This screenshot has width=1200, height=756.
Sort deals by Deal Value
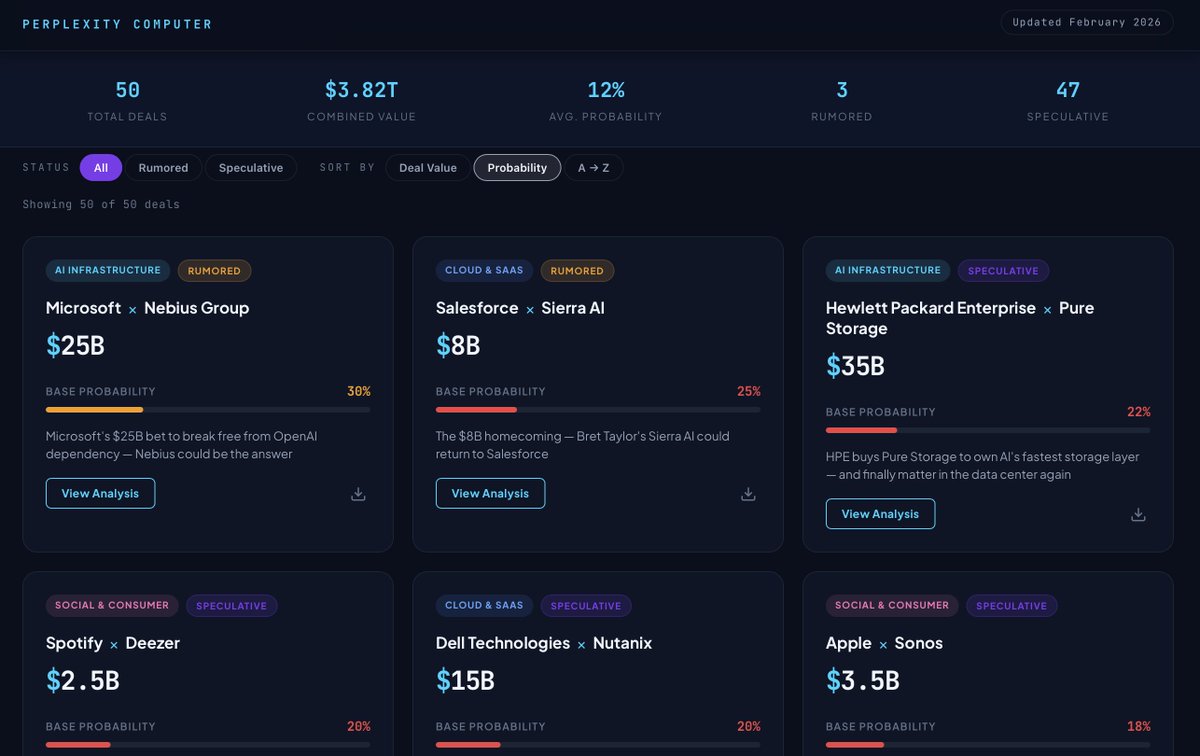428,168
